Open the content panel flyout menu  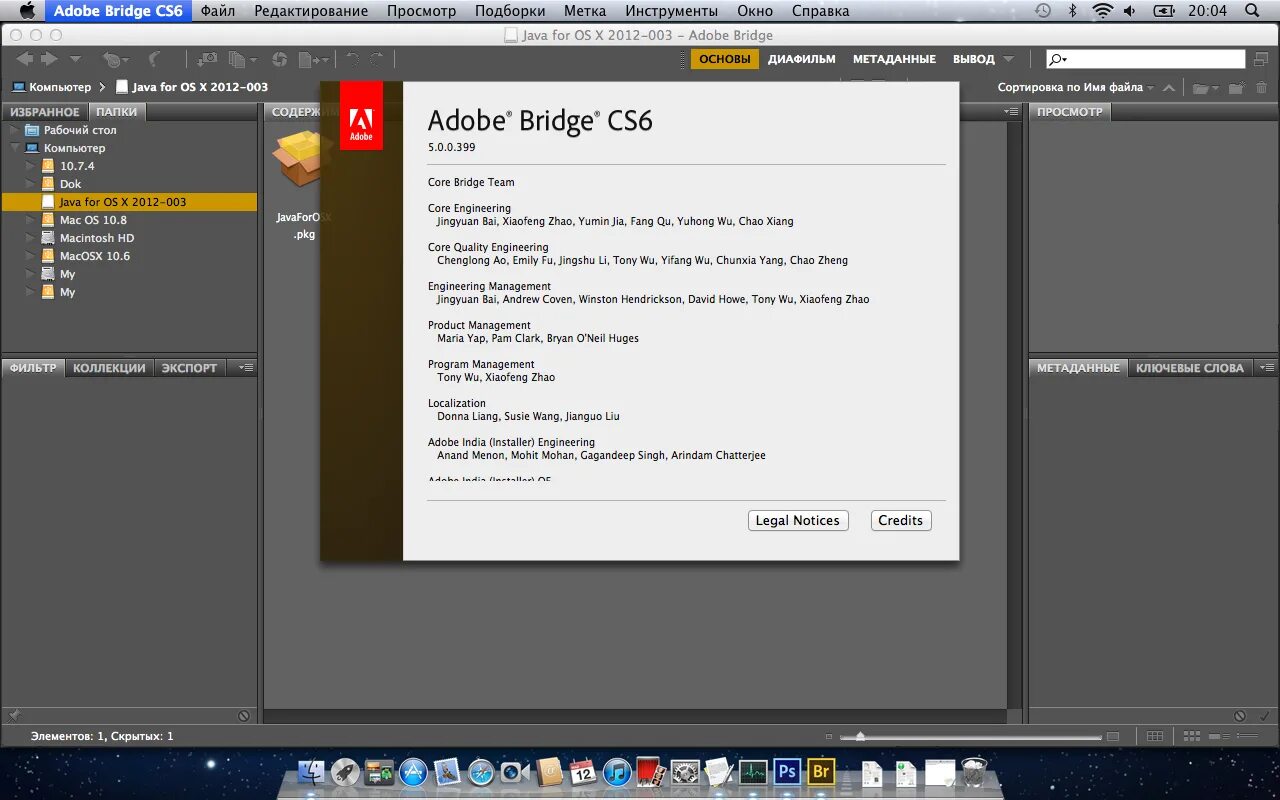(x=1011, y=112)
